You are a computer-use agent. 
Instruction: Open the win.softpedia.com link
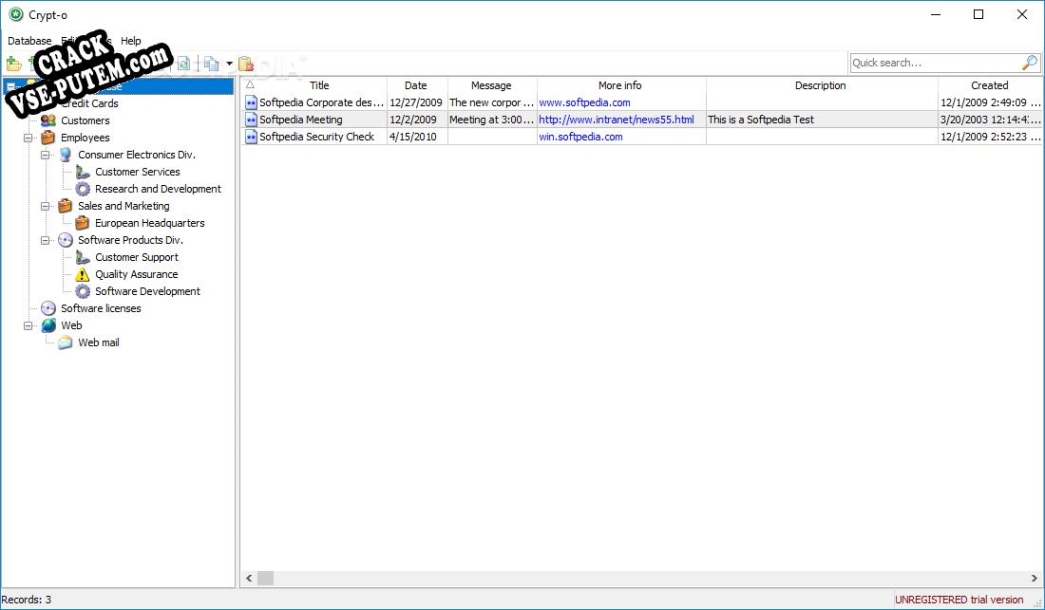[580, 137]
